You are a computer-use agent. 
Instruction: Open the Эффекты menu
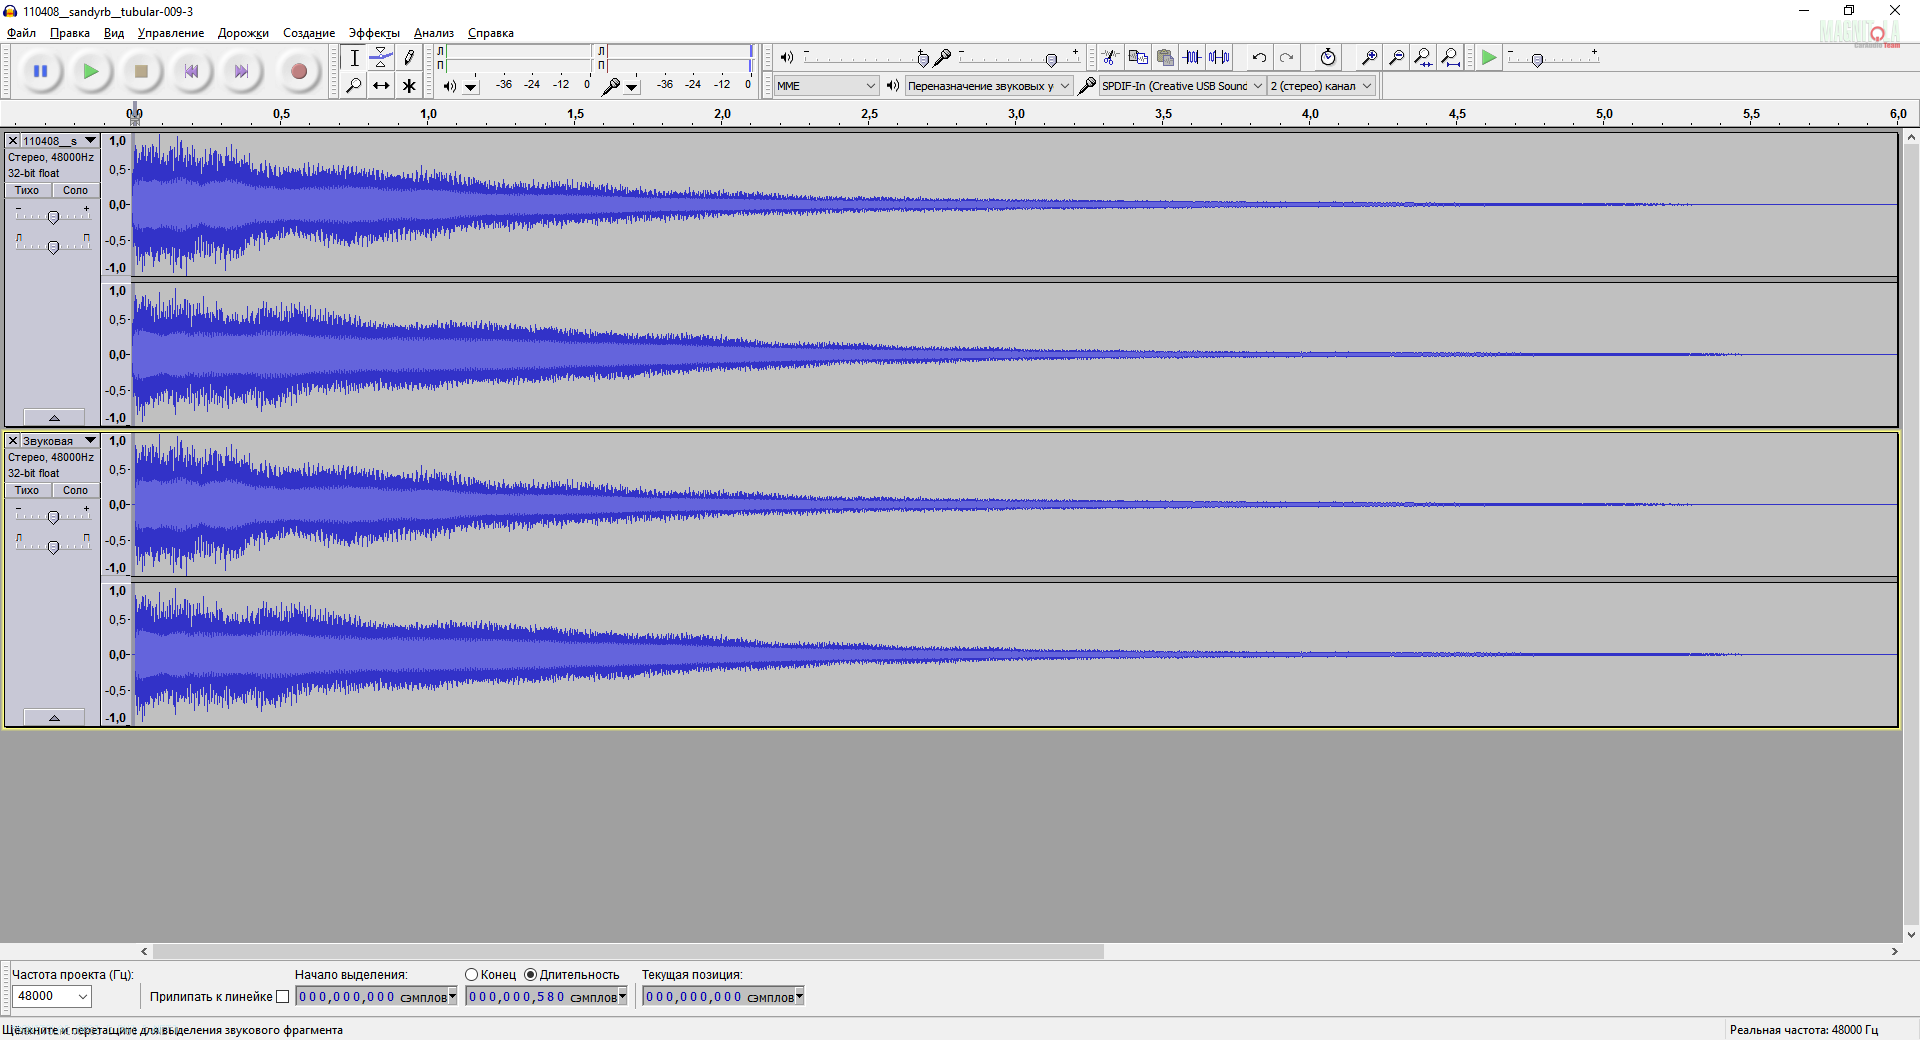click(x=373, y=33)
